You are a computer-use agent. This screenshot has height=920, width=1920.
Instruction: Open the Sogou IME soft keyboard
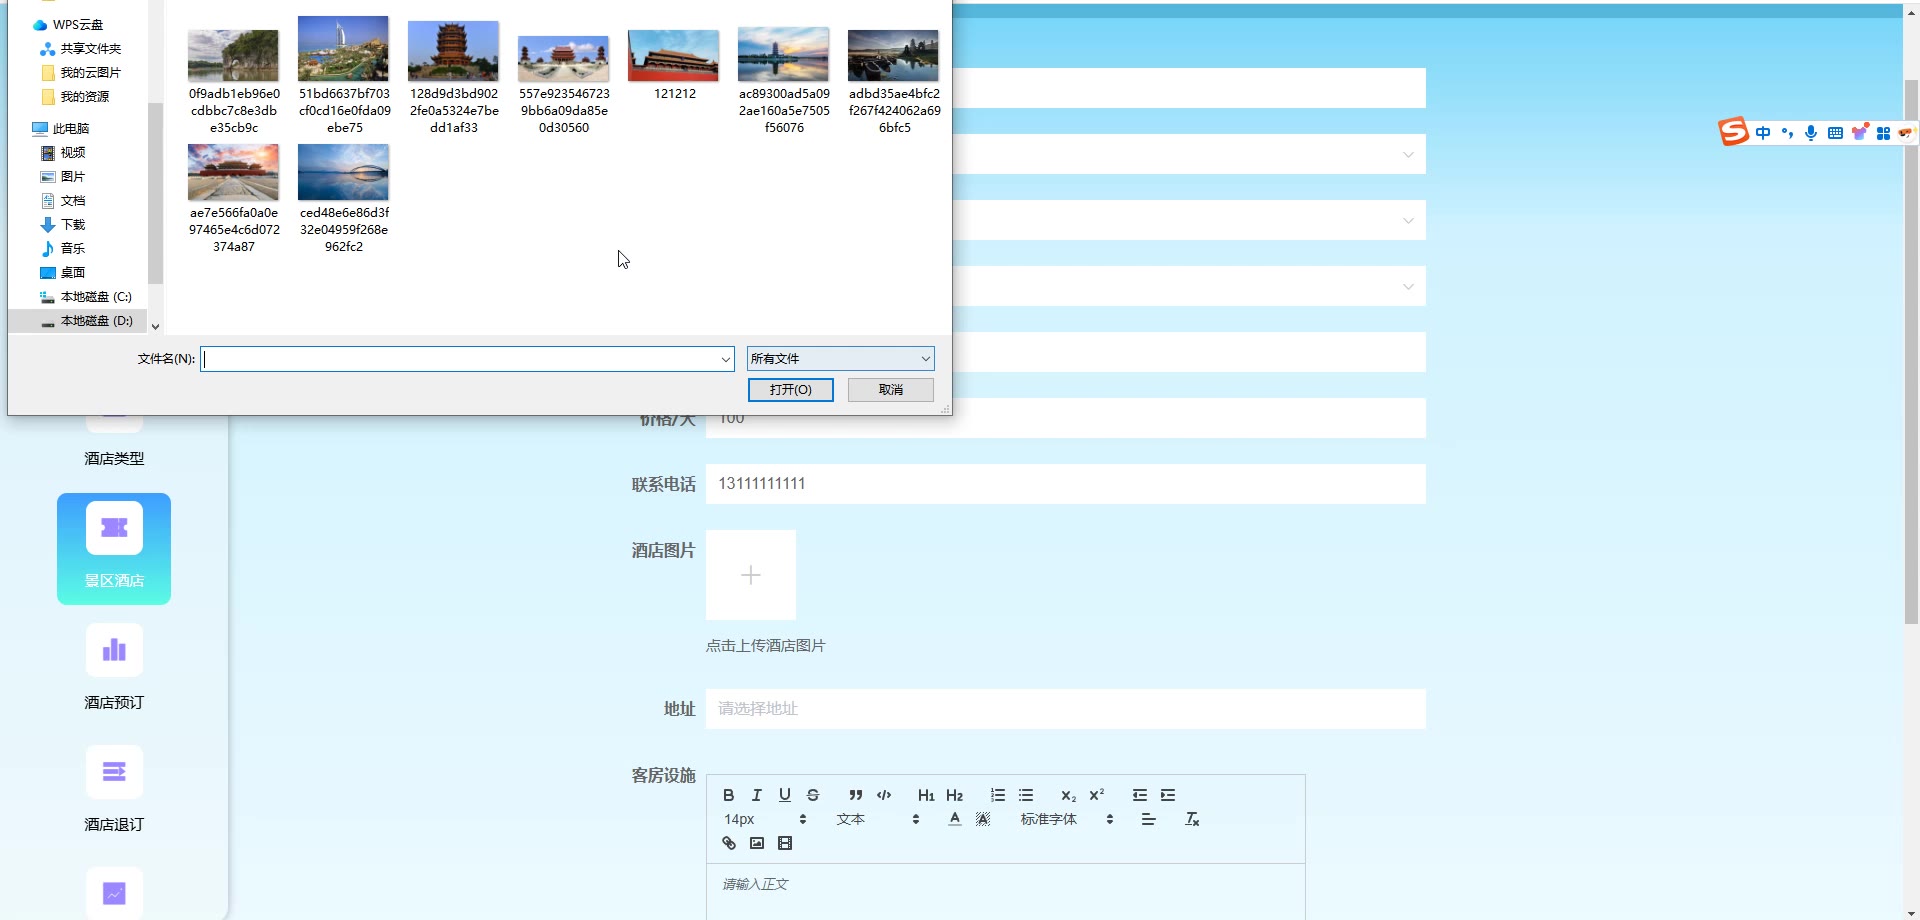pos(1835,133)
